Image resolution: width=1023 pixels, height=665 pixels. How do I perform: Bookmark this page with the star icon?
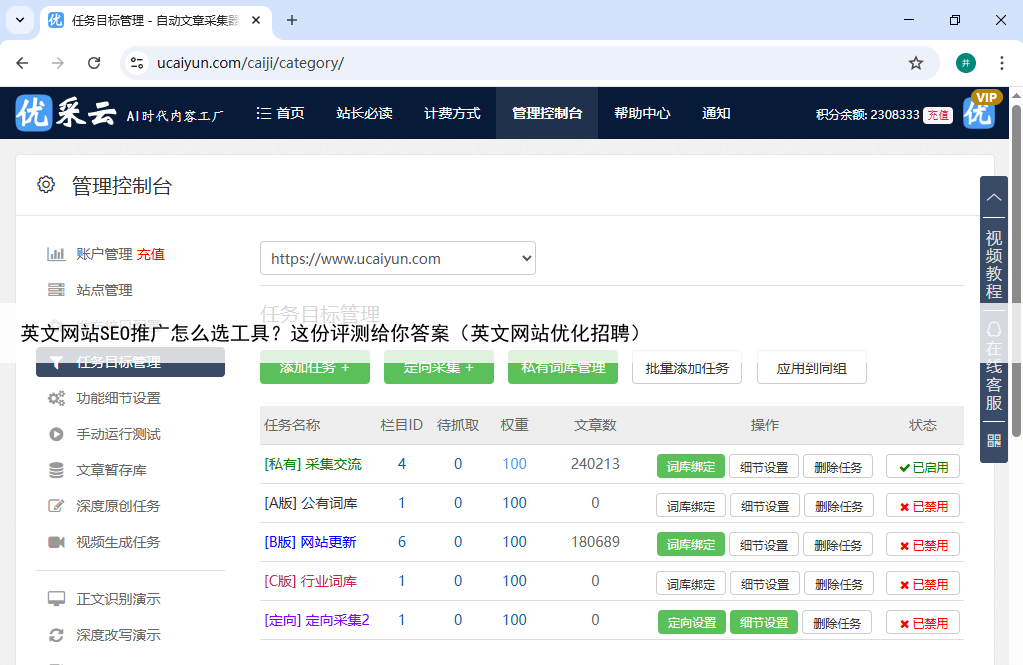coord(915,63)
